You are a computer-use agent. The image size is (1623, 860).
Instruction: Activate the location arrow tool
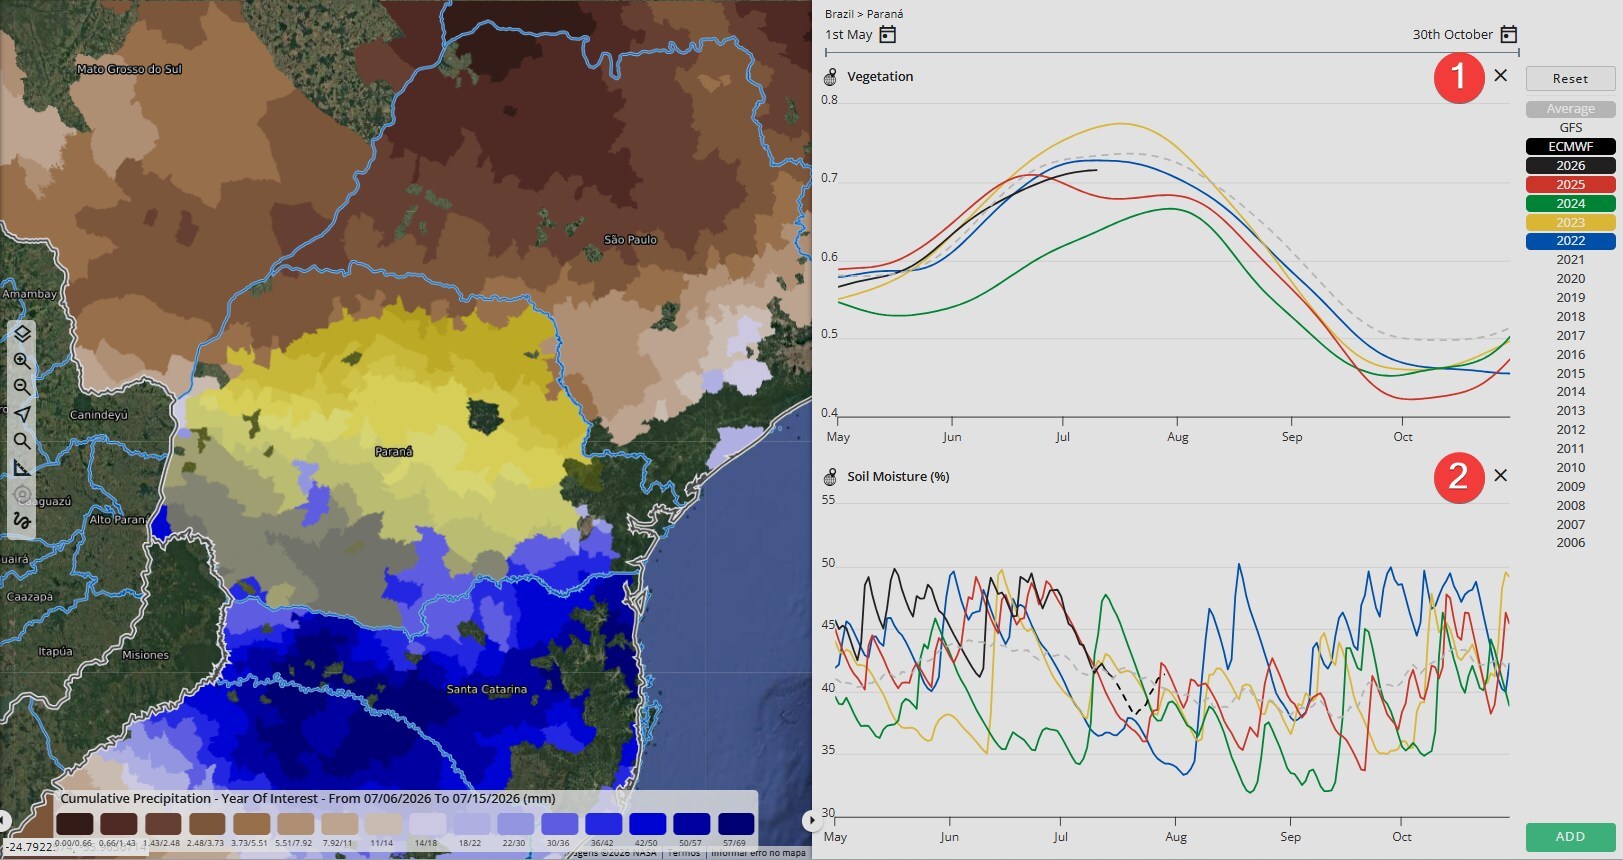22,414
